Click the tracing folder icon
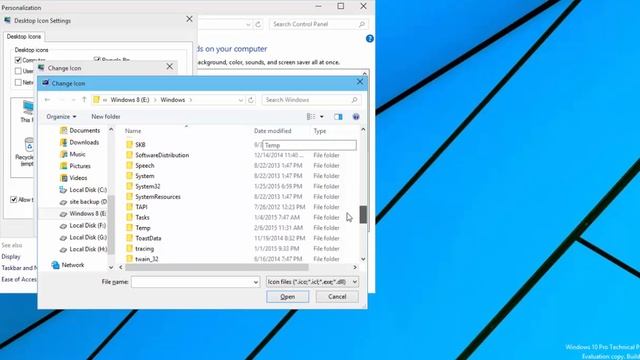Viewport: 640px width, 360px height. pyautogui.click(x=129, y=249)
